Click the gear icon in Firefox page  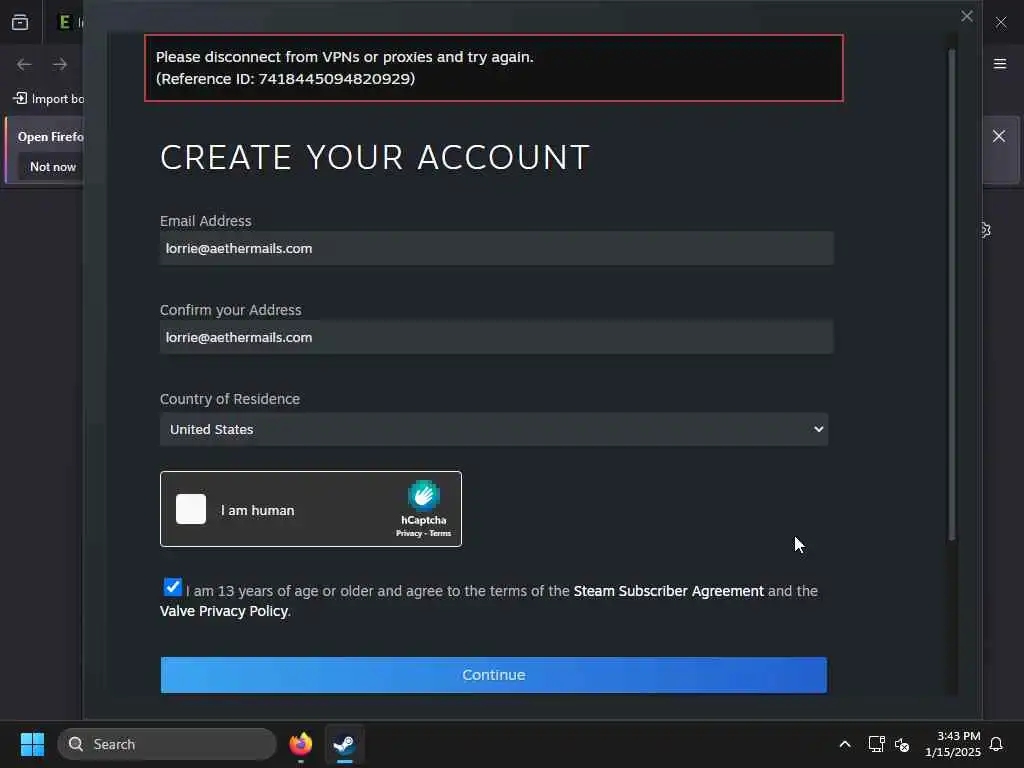985,230
